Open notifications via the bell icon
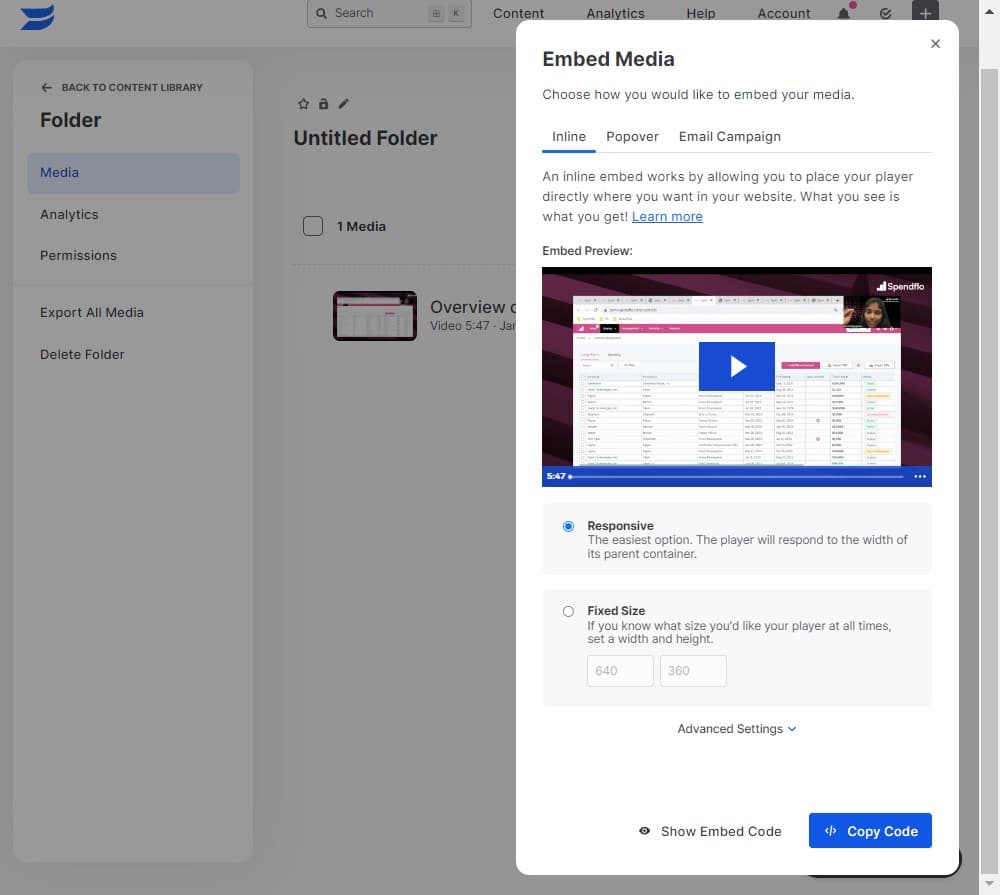 [x=843, y=14]
